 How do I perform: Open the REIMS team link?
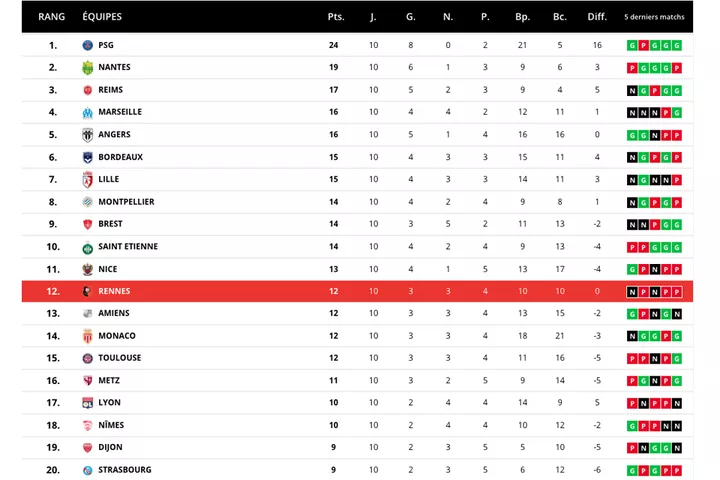tap(112, 90)
